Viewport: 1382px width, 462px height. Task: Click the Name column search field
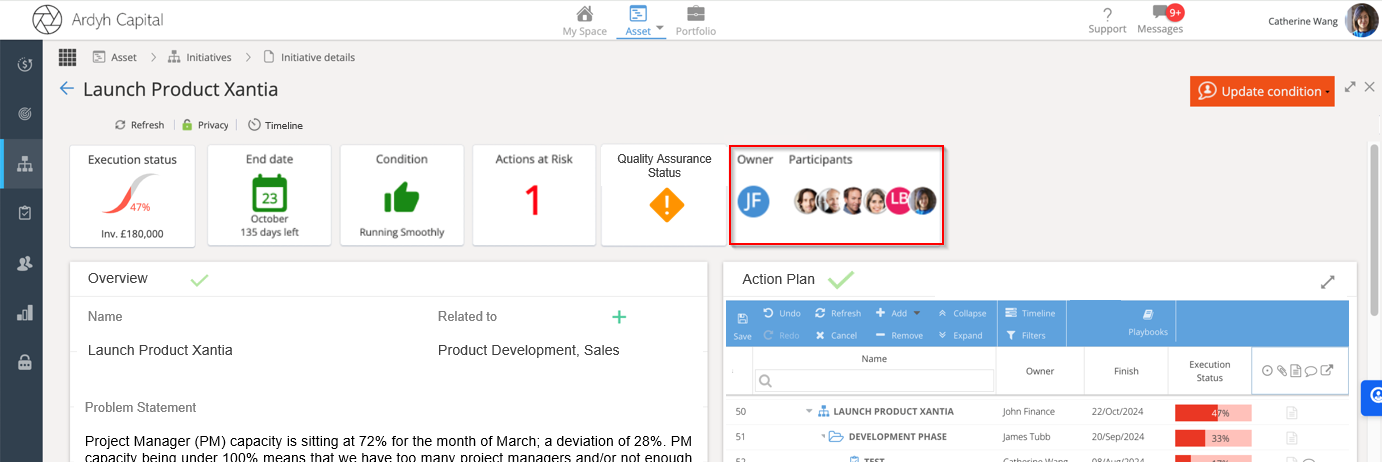tap(874, 380)
